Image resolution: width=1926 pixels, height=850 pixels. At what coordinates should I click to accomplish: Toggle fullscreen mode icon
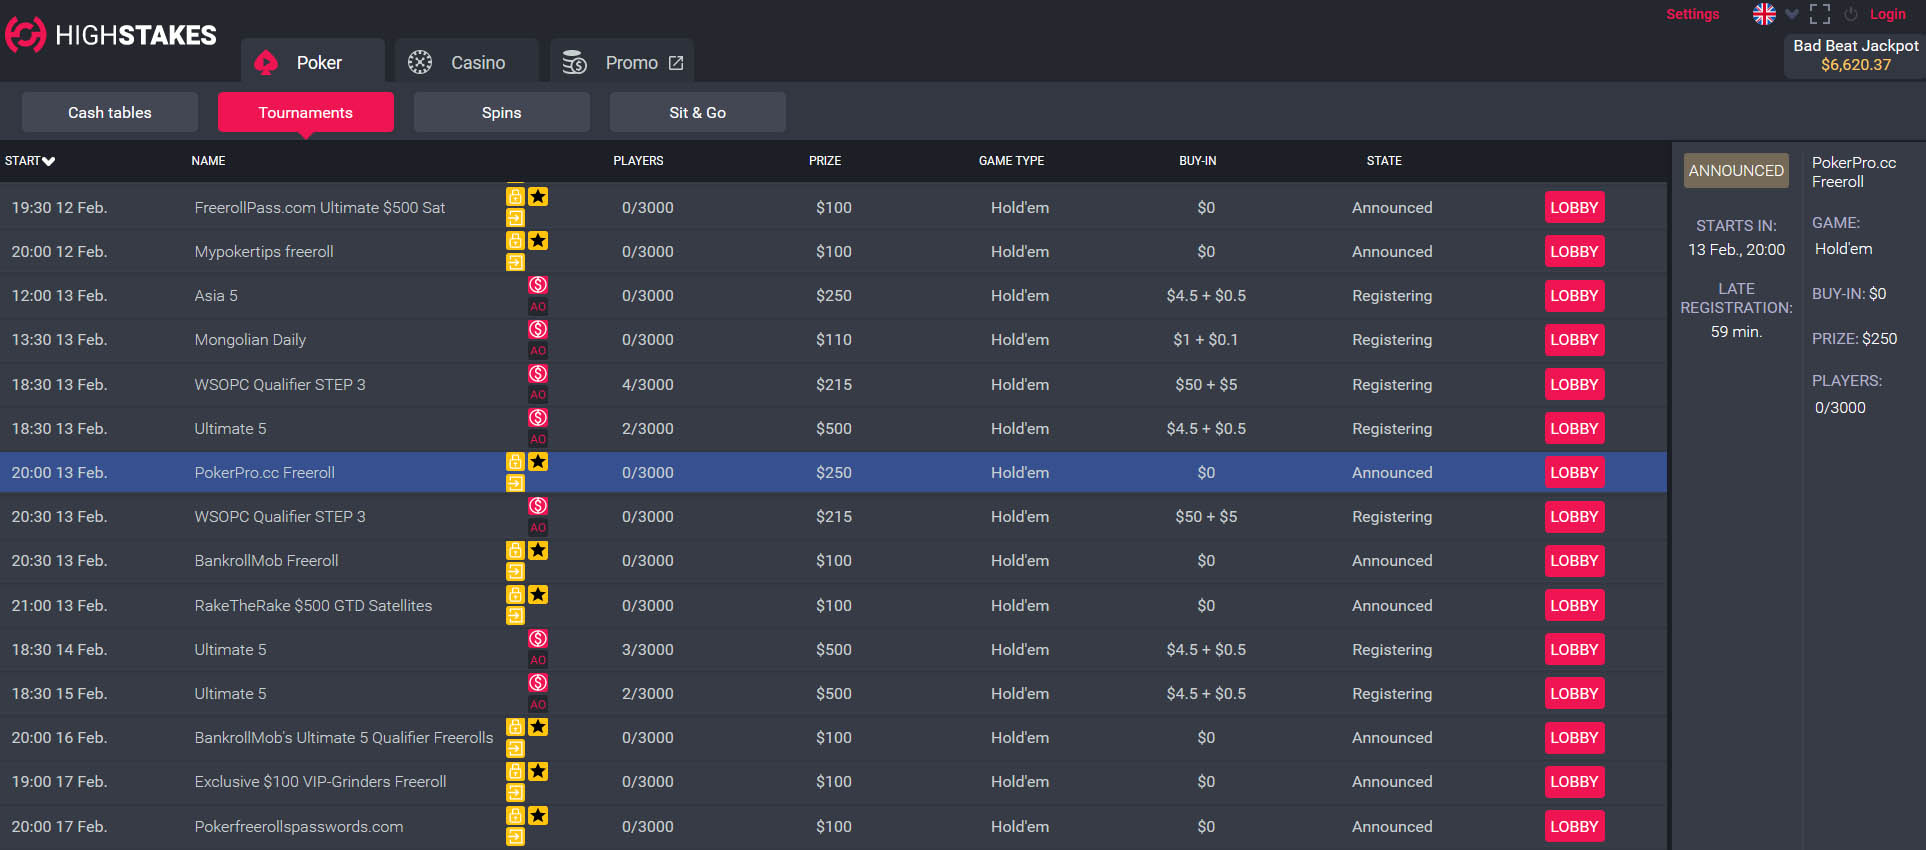point(1820,14)
